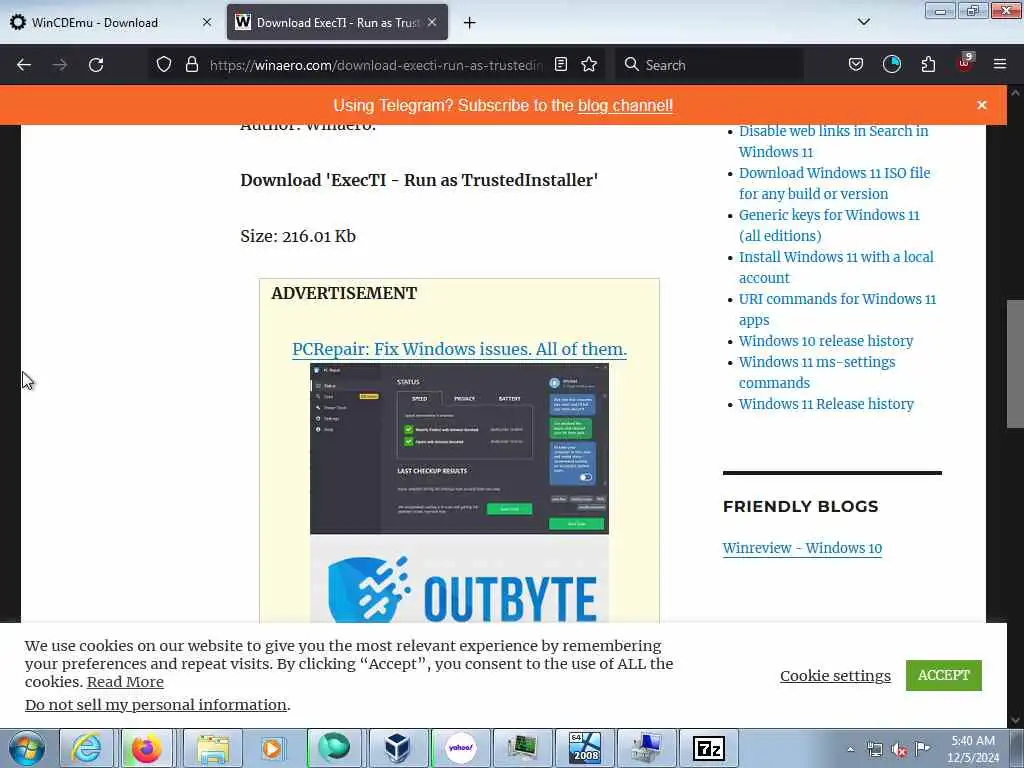Open uBlock Origin extension icon
This screenshot has height=768, width=1024.
point(965,63)
